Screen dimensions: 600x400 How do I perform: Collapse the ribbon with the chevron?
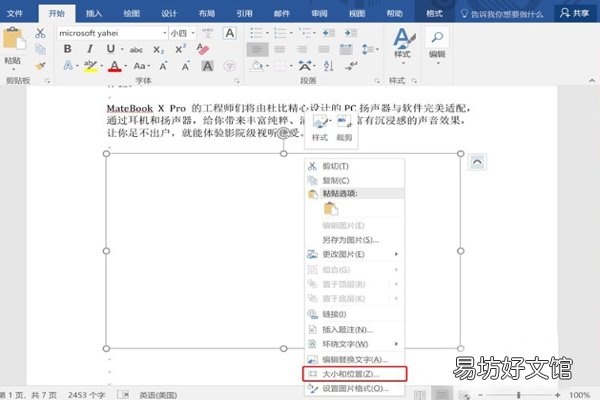click(592, 80)
